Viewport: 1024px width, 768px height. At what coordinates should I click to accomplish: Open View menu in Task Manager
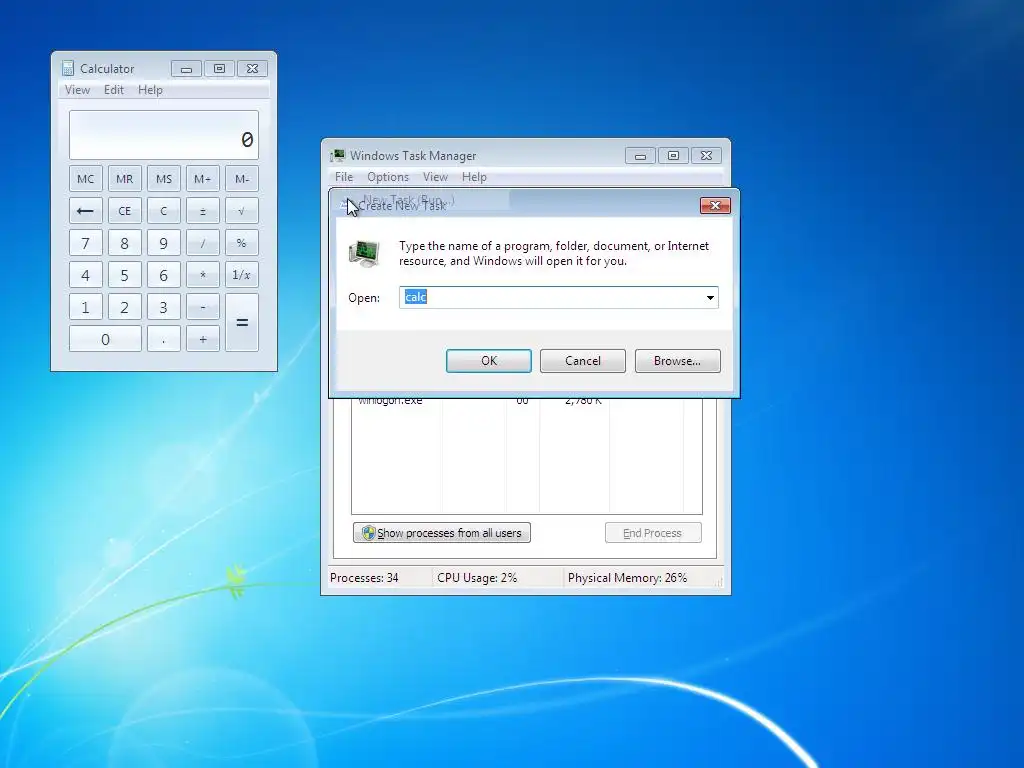tap(435, 177)
